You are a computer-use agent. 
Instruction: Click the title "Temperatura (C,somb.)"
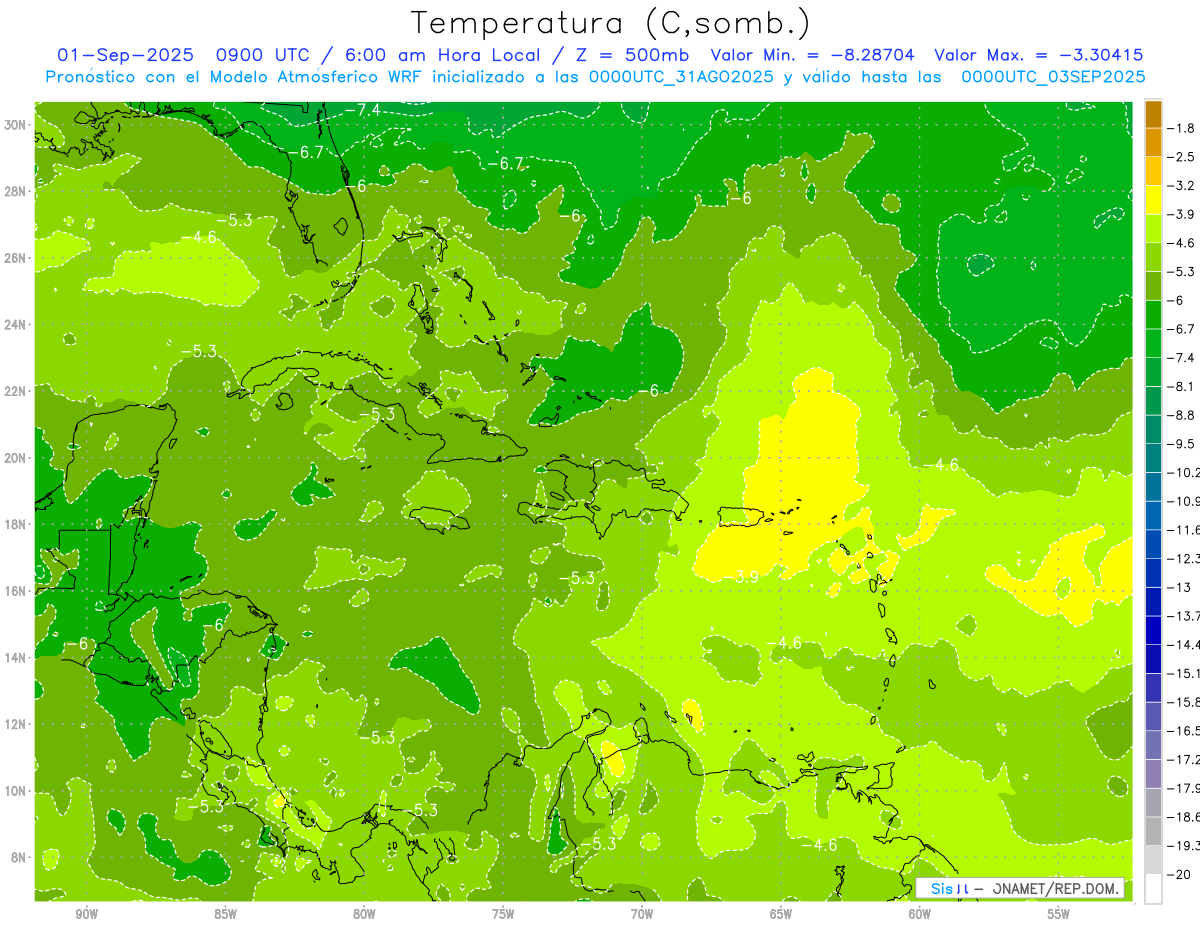pos(611,23)
